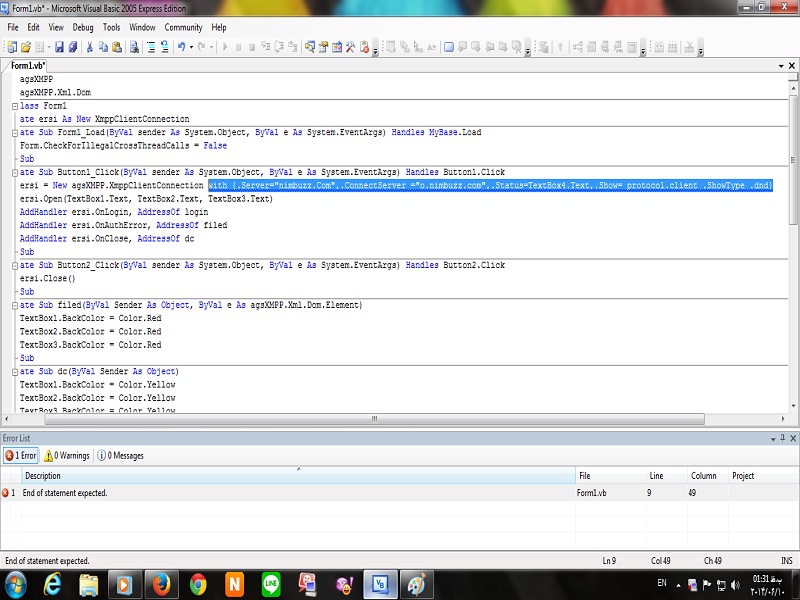Comment out the selected lines icon

point(151,47)
